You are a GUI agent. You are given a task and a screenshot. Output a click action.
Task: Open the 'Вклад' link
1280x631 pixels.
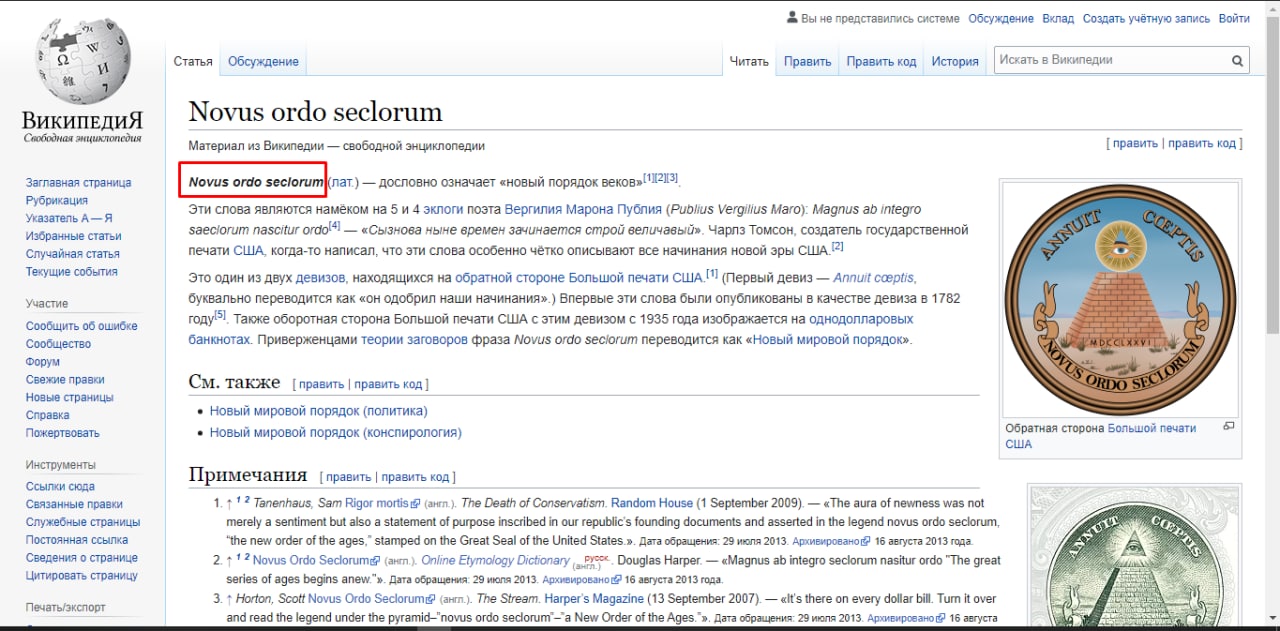1058,19
